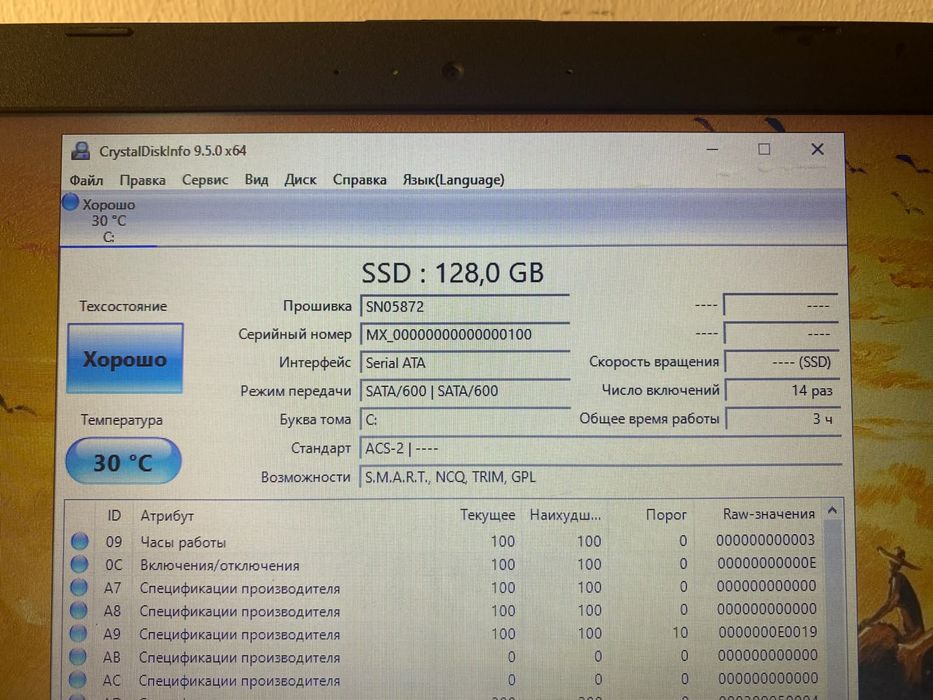Viewport: 933px width, 700px height.
Task: Open the Сервис menu
Action: coord(205,180)
